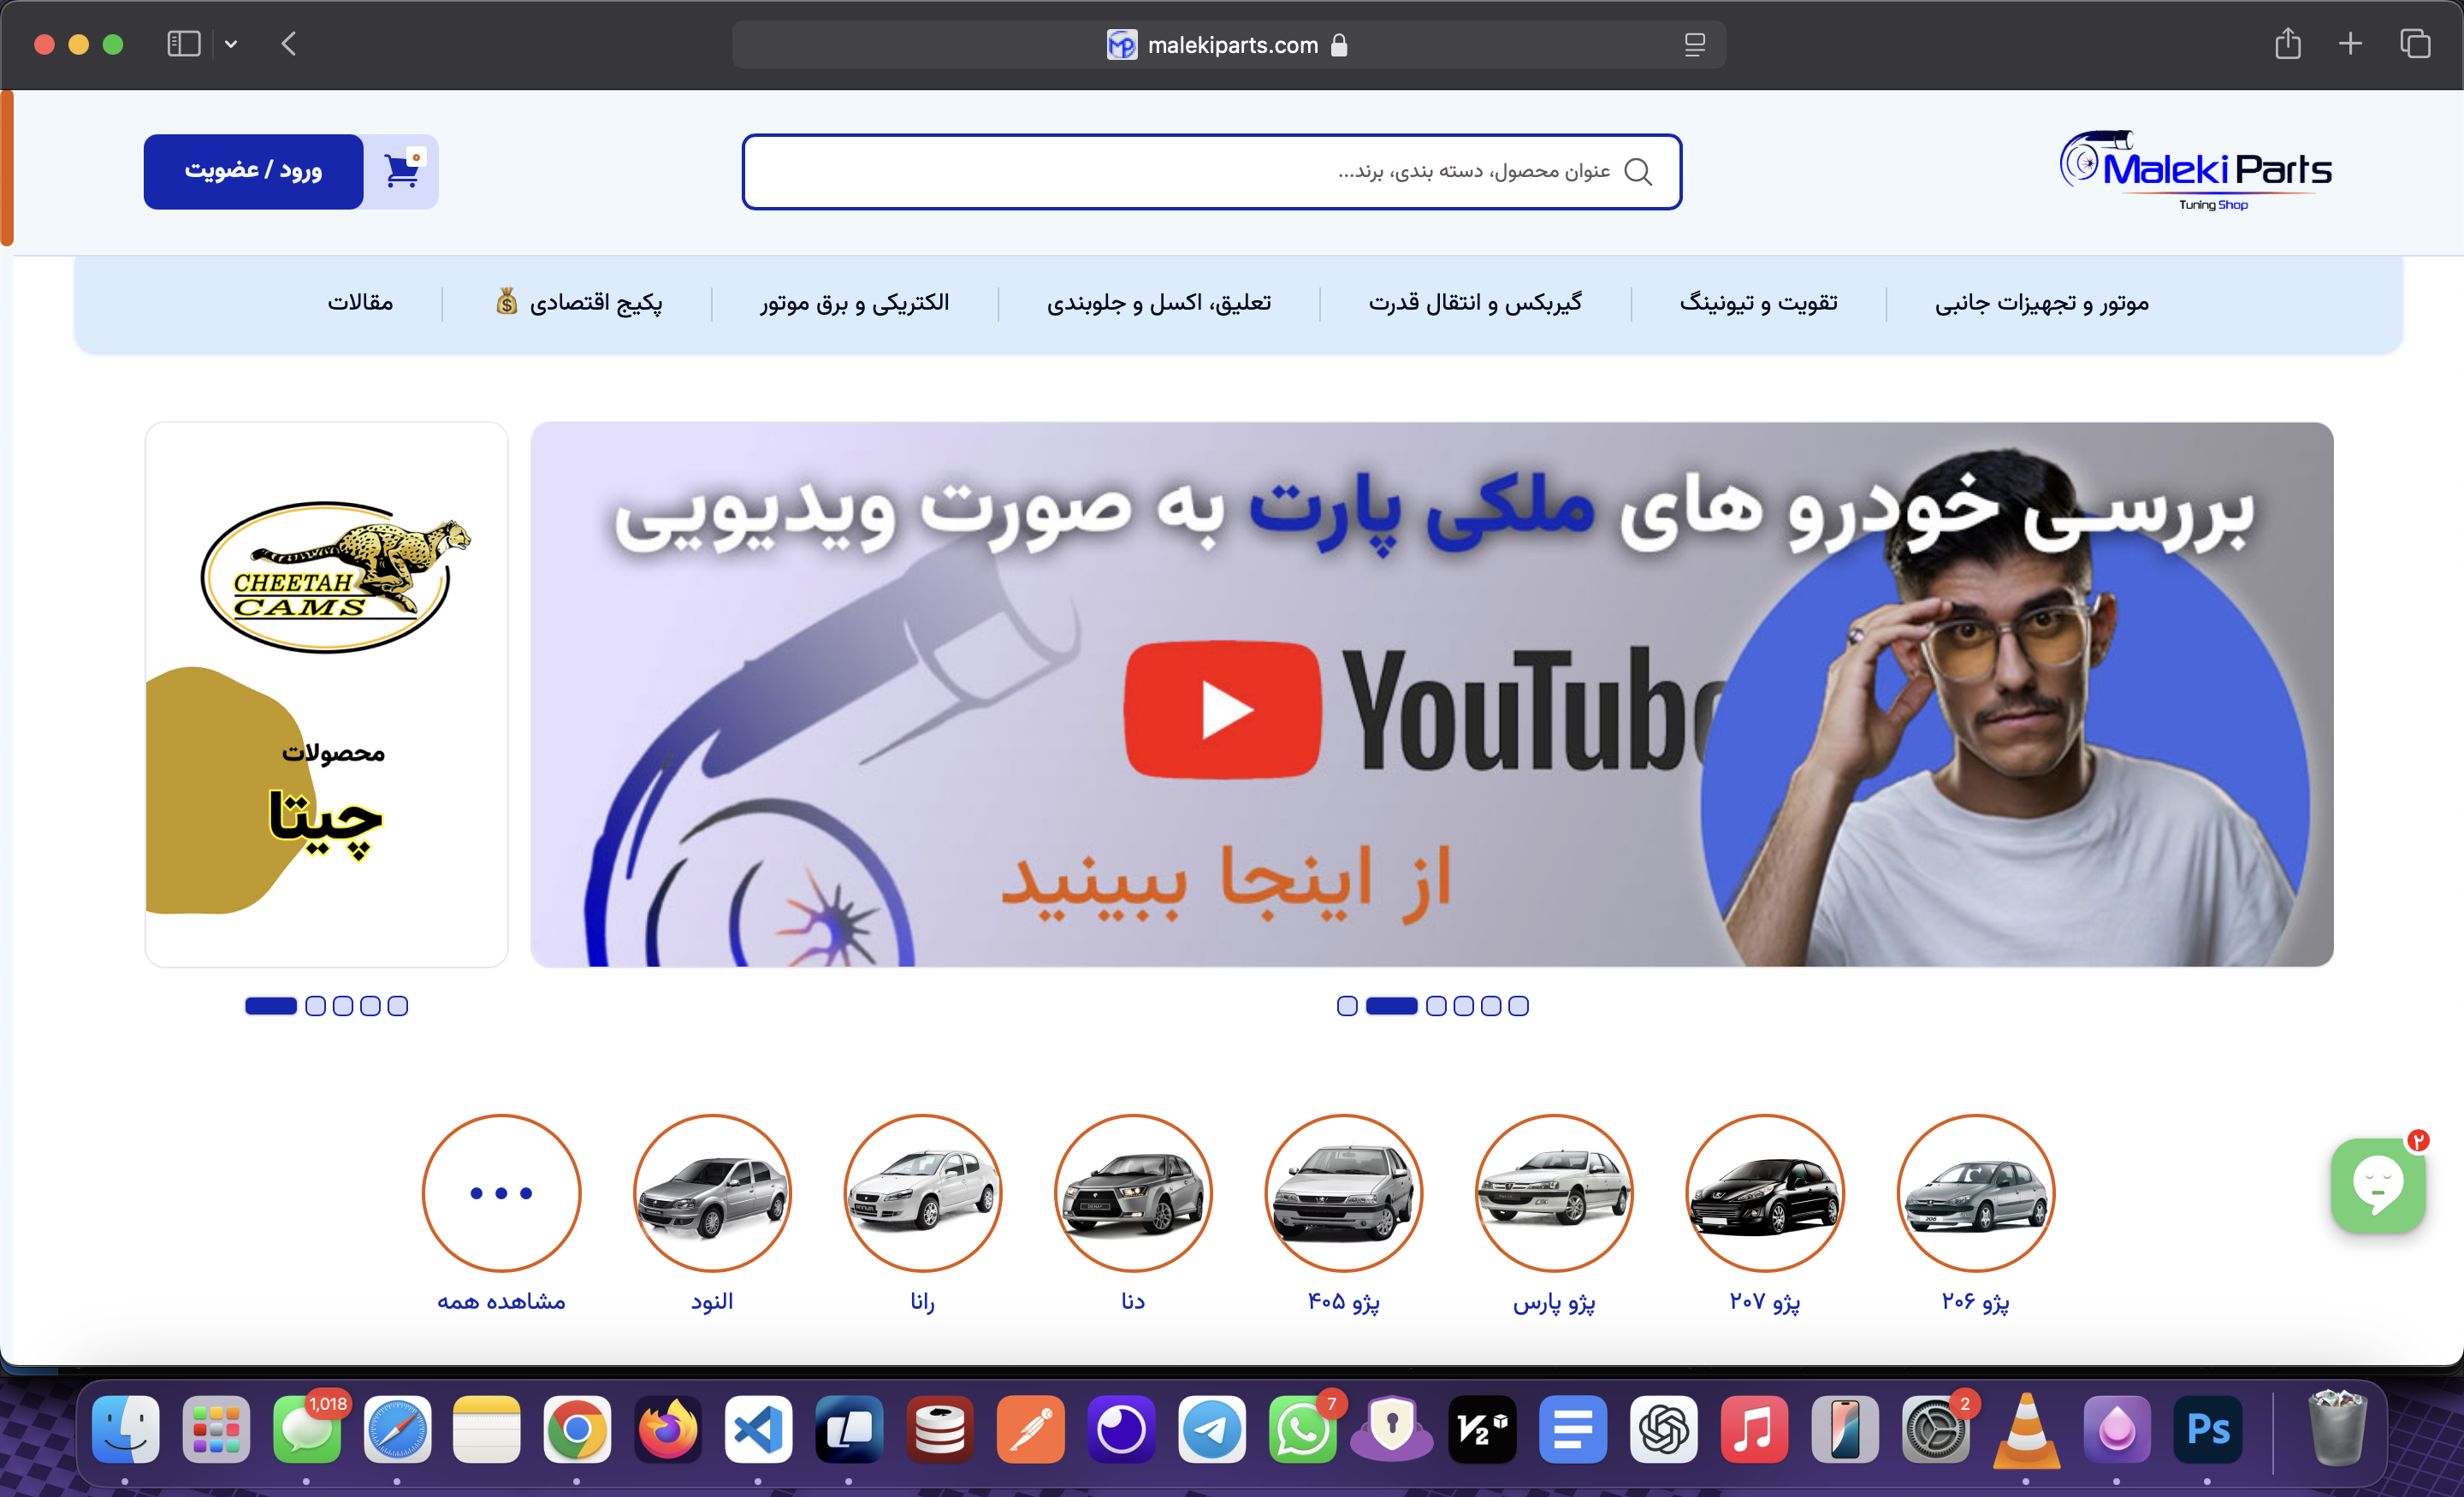Click the search magnifier icon
This screenshot has height=1497, width=2464.
(1638, 171)
